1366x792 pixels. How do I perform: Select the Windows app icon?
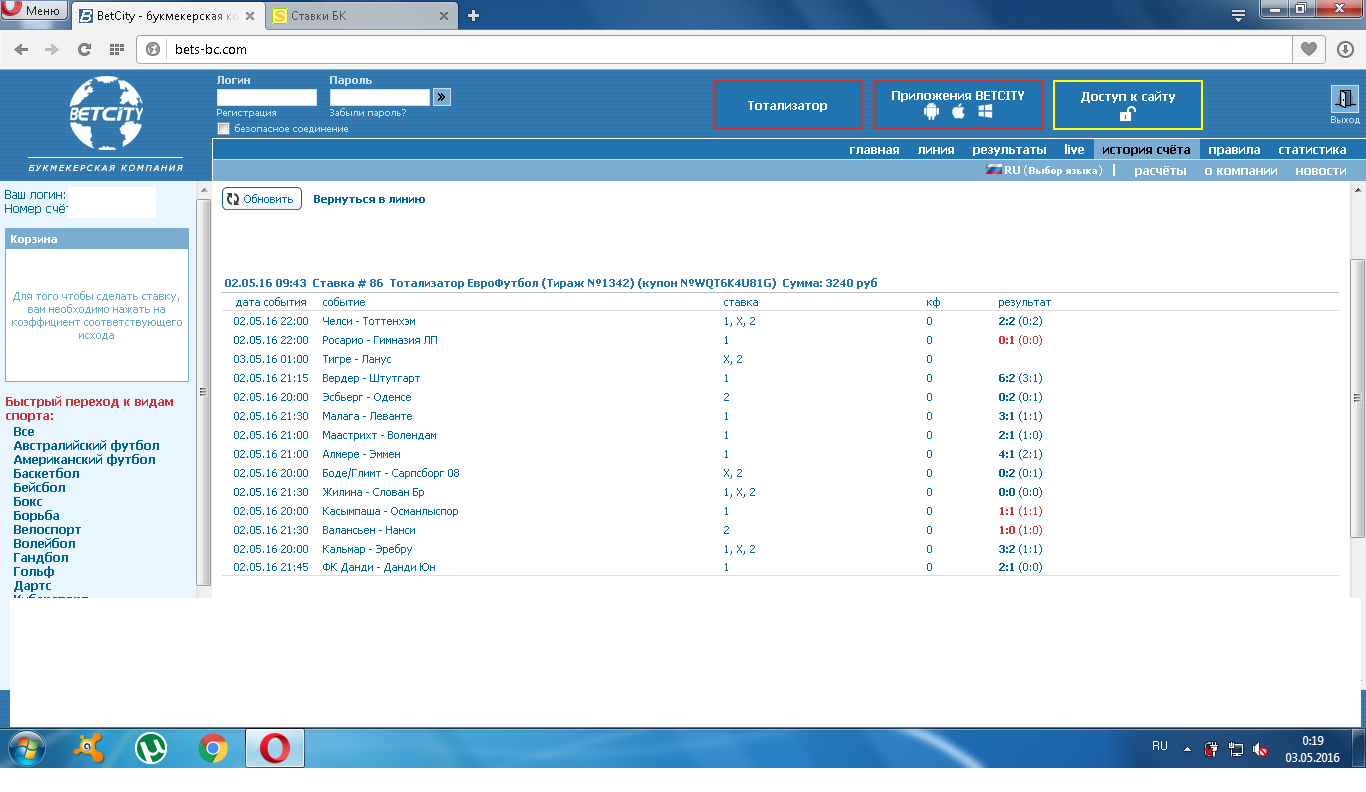click(x=985, y=112)
